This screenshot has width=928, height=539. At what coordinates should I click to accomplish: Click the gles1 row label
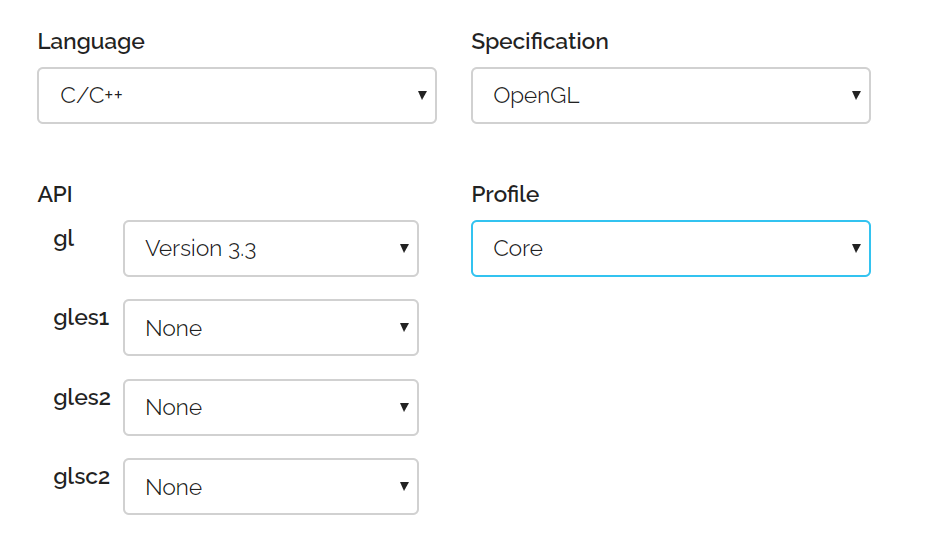point(81,319)
